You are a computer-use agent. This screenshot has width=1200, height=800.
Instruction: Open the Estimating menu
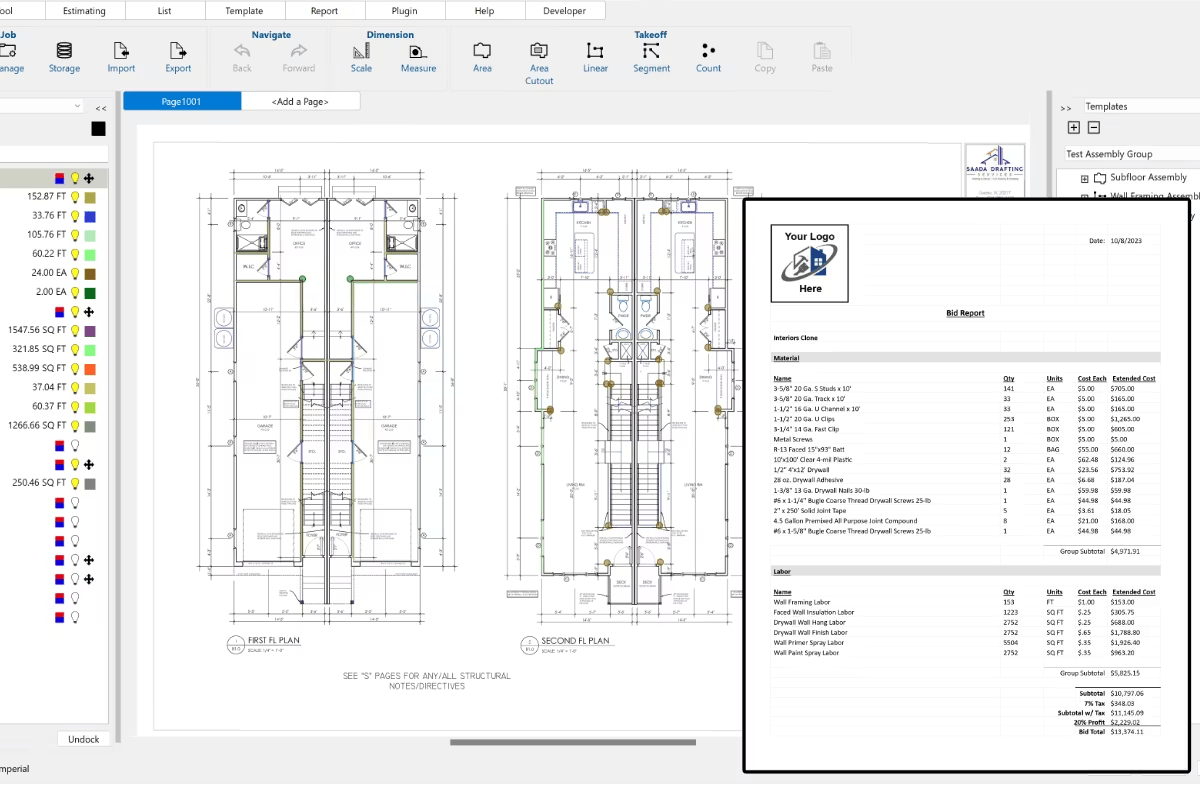(x=85, y=10)
